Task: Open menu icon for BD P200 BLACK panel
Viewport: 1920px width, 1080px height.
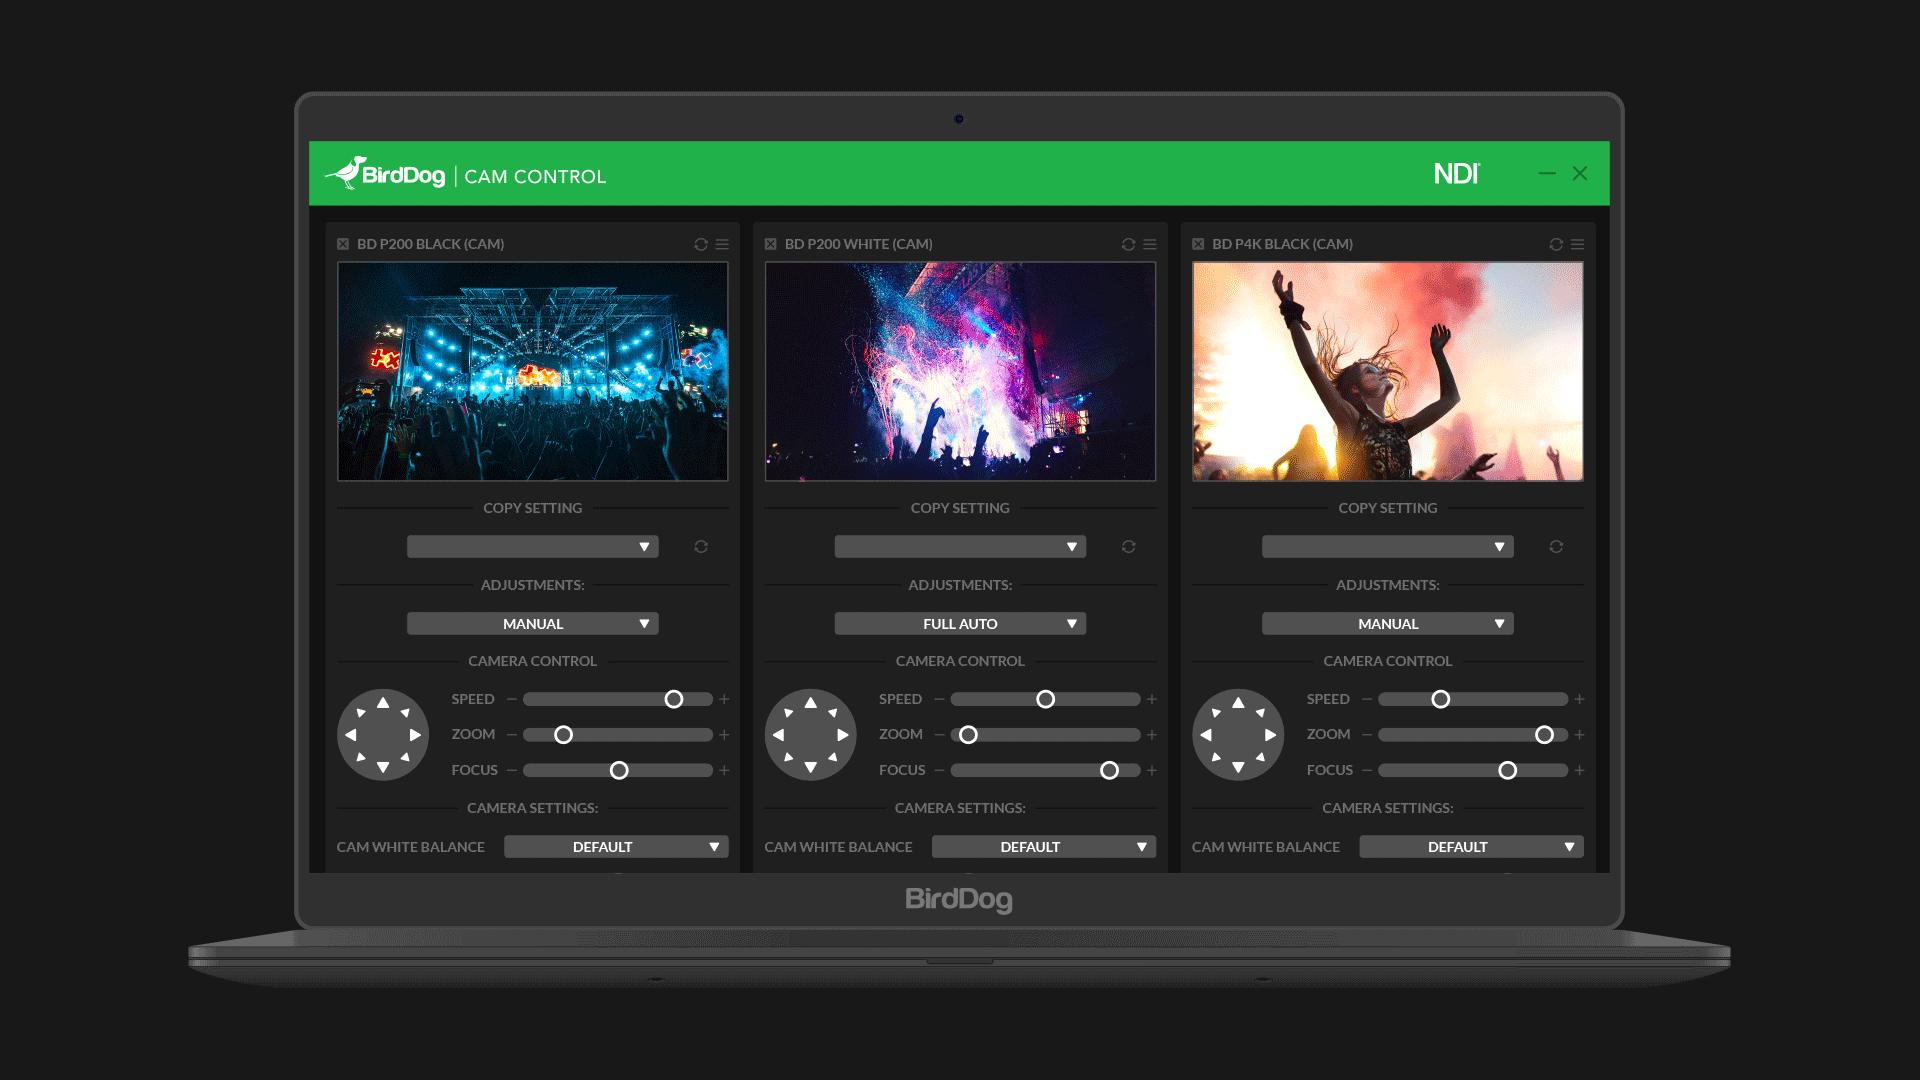Action: point(722,244)
